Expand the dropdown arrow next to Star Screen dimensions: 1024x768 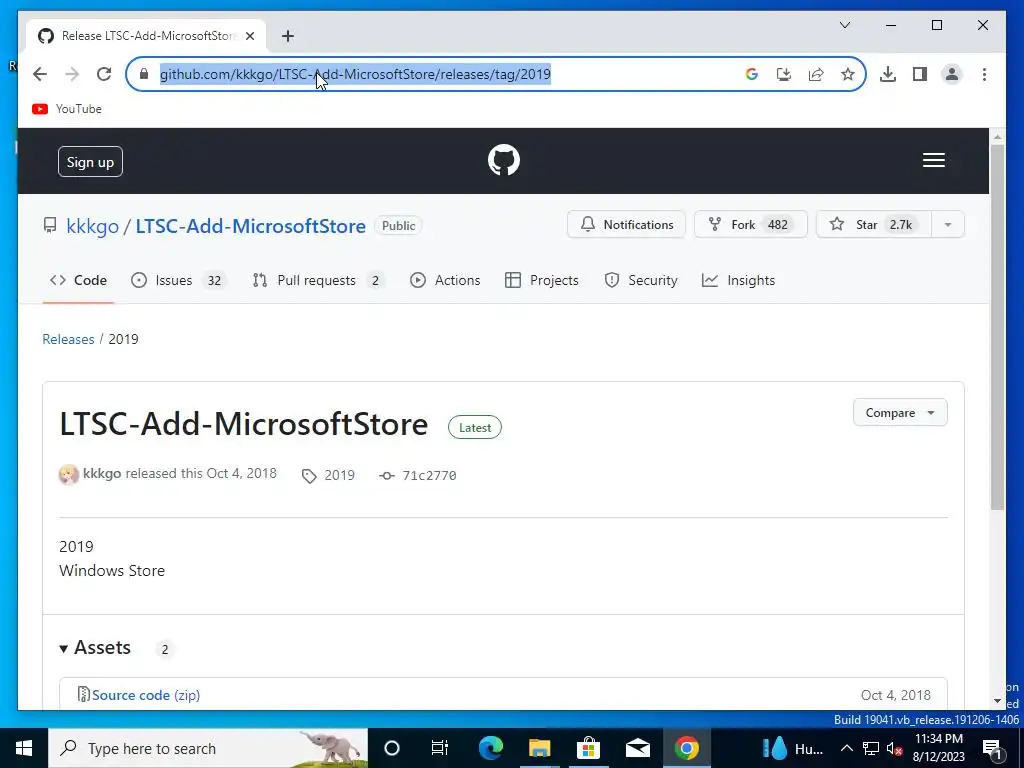pos(948,225)
